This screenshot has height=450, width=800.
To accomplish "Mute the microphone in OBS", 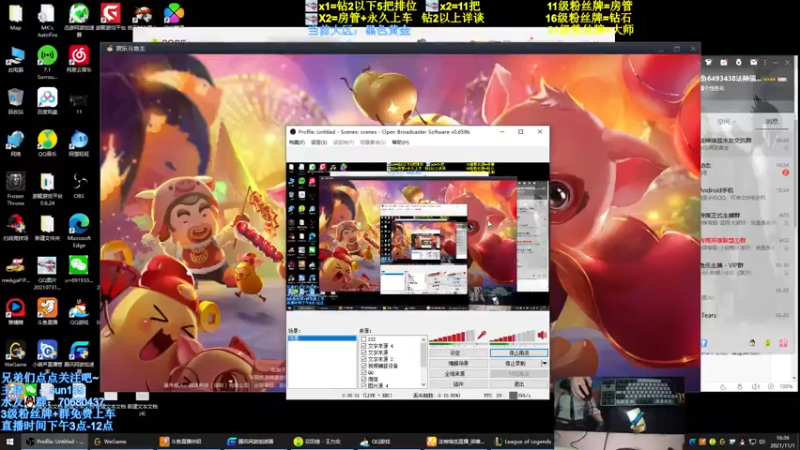I will pyautogui.click(x=481, y=335).
